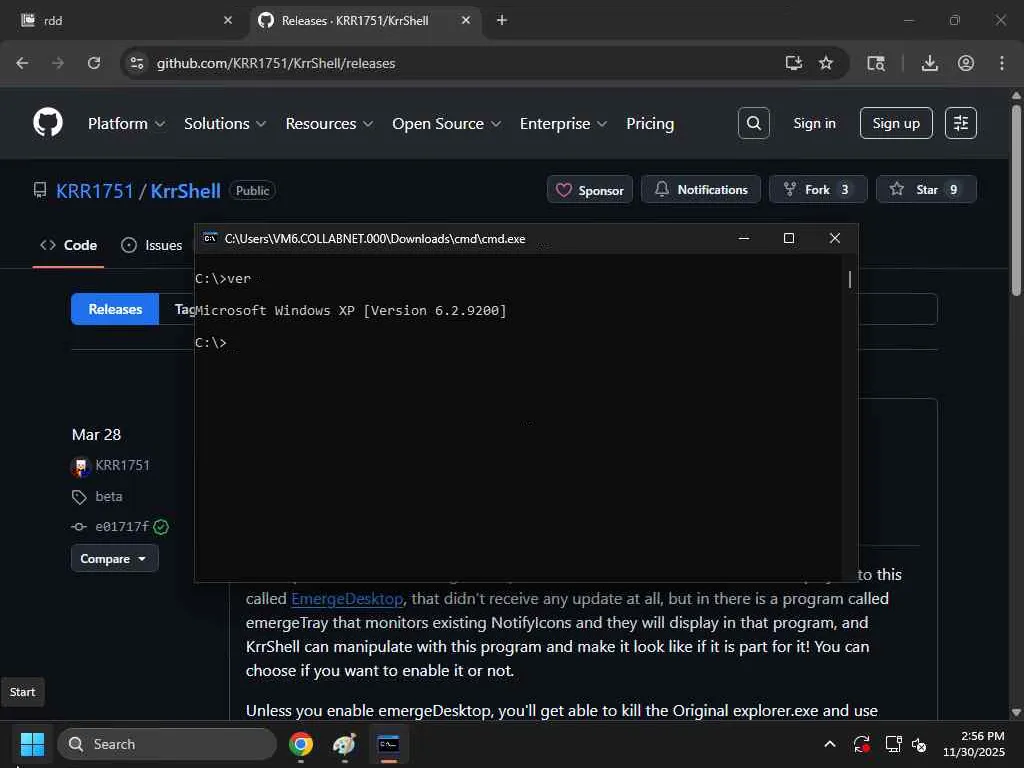
Task: Expand the Resources menu
Action: pos(329,123)
